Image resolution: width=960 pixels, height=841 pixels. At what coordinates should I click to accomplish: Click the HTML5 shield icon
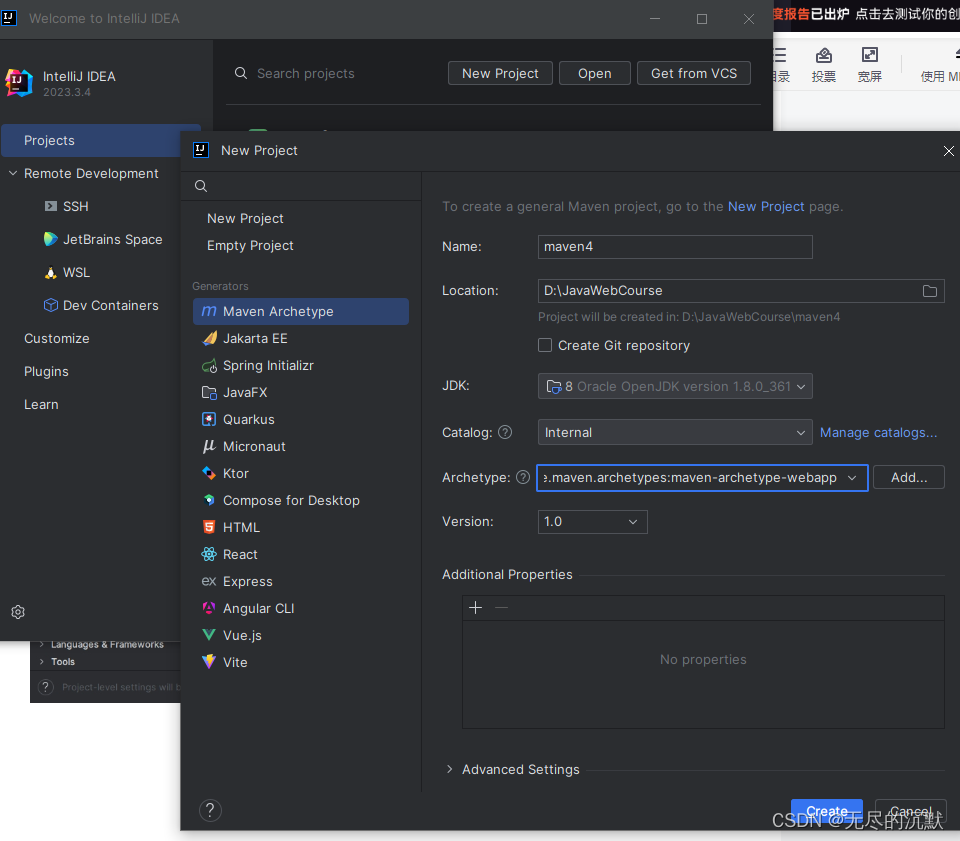point(209,527)
